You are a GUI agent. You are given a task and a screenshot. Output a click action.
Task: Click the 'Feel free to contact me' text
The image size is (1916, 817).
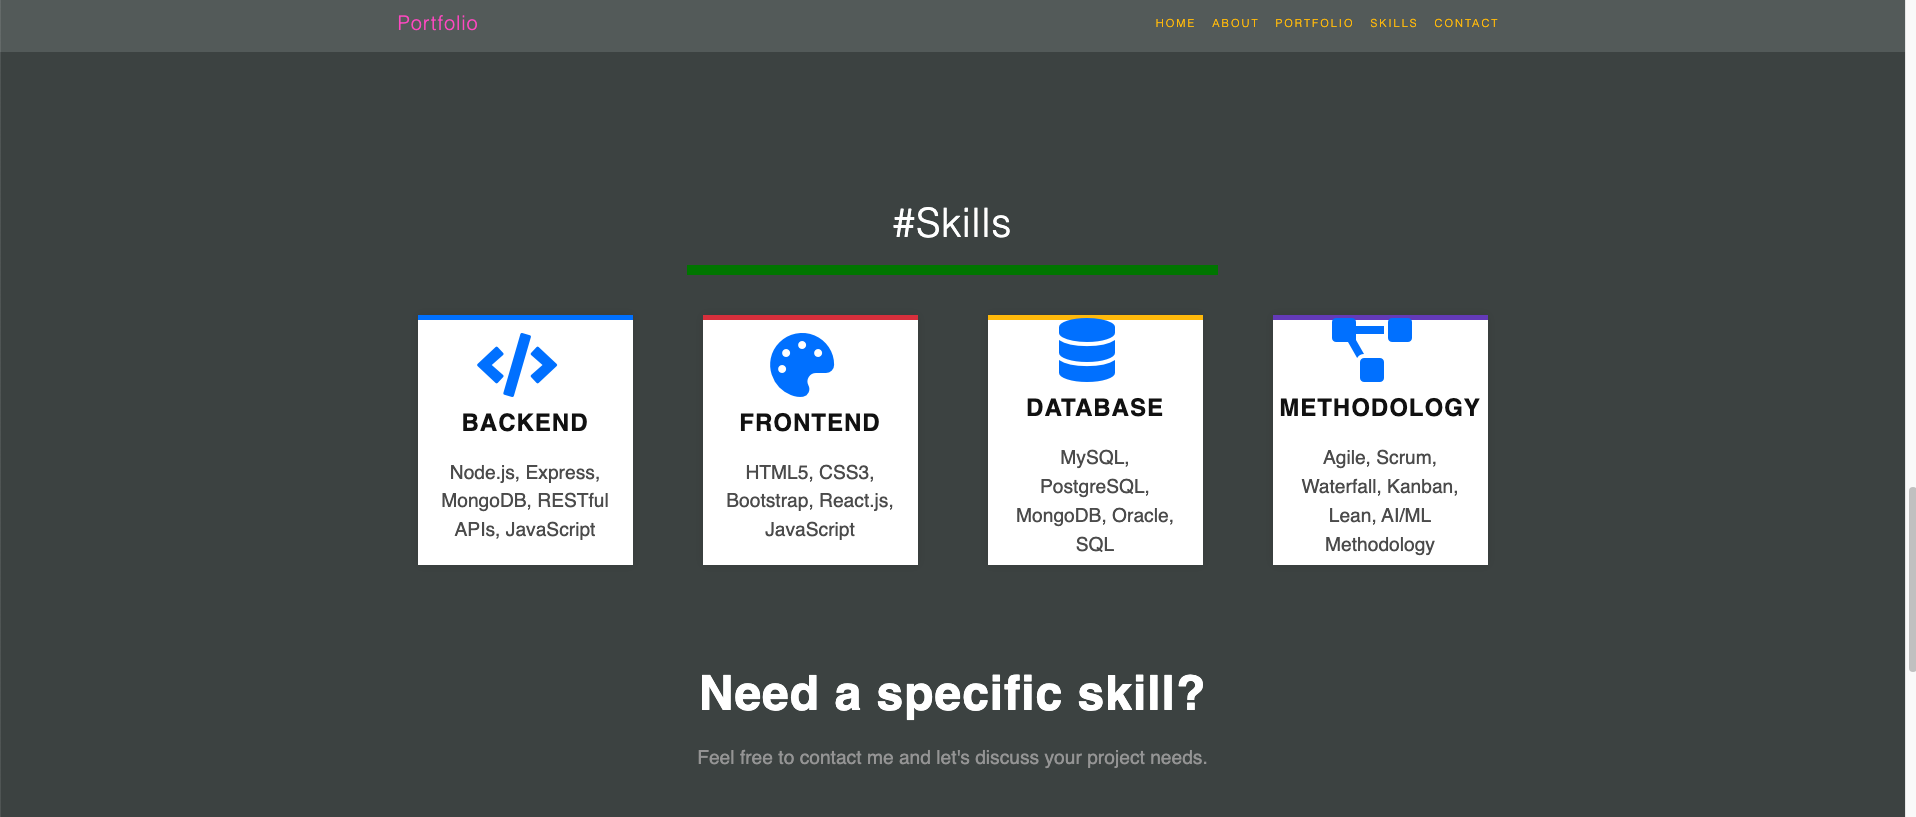tap(952, 758)
